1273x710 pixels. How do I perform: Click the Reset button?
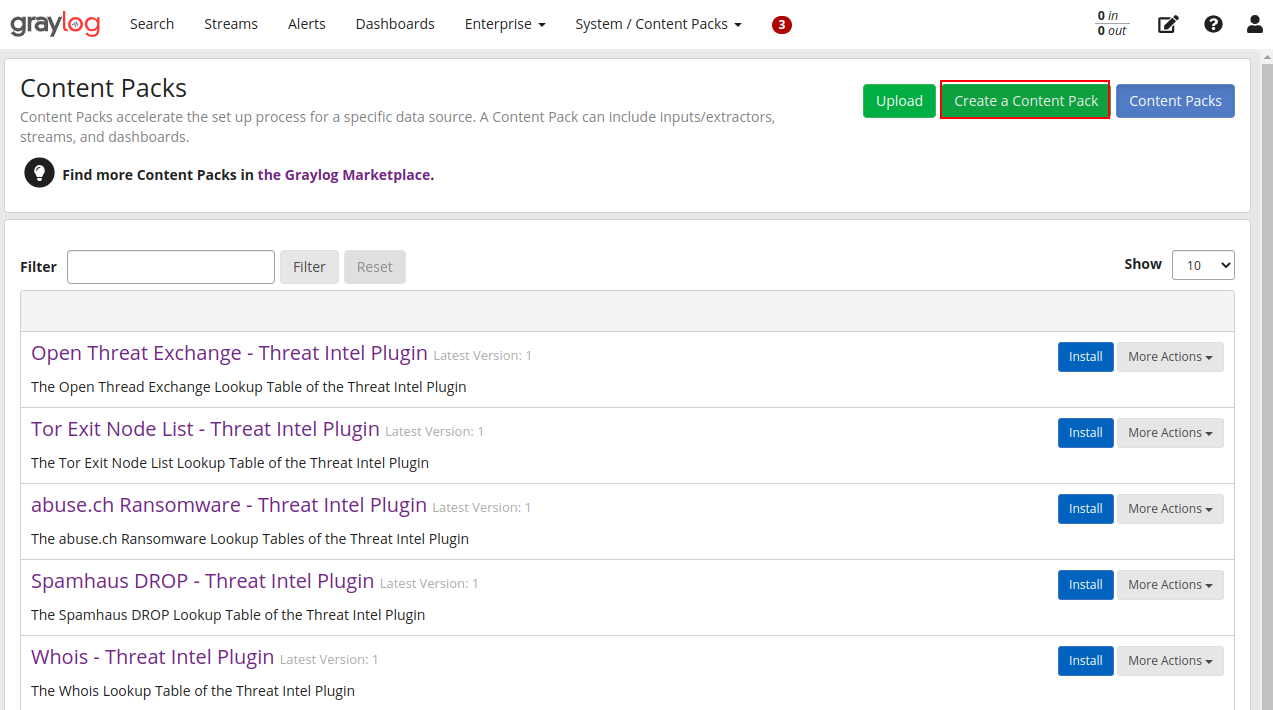pyautogui.click(x=375, y=267)
